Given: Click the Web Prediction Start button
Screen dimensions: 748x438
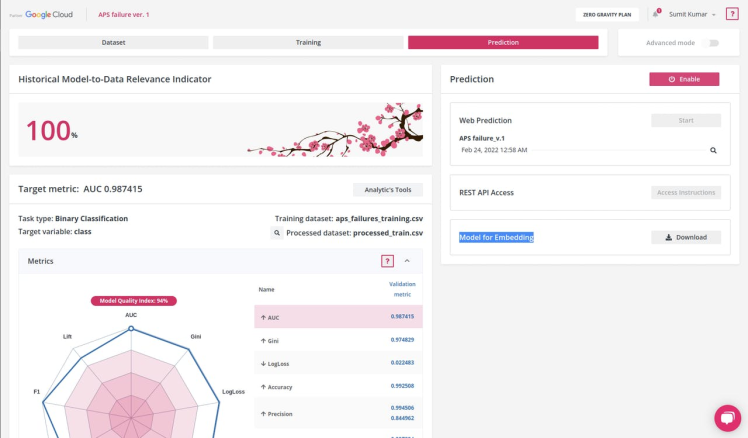Looking at the screenshot, I should pyautogui.click(x=686, y=120).
